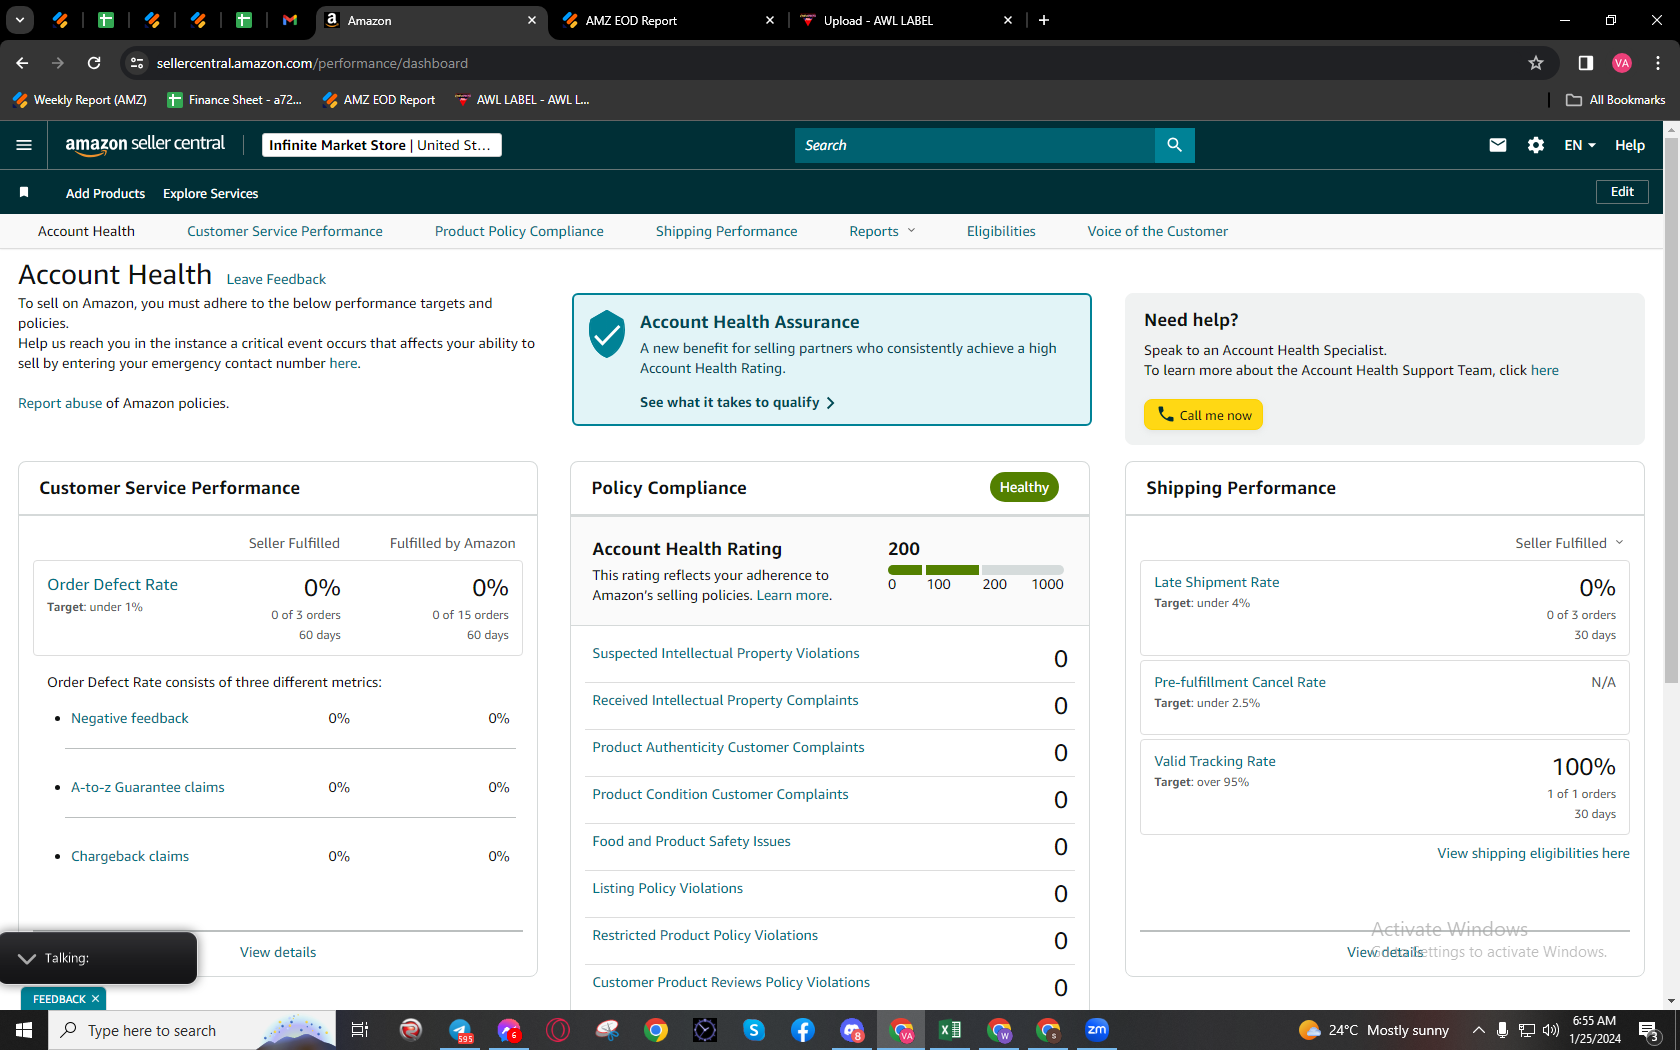This screenshot has height=1050, width=1680.
Task: Open the messages envelope icon
Action: [1497, 145]
